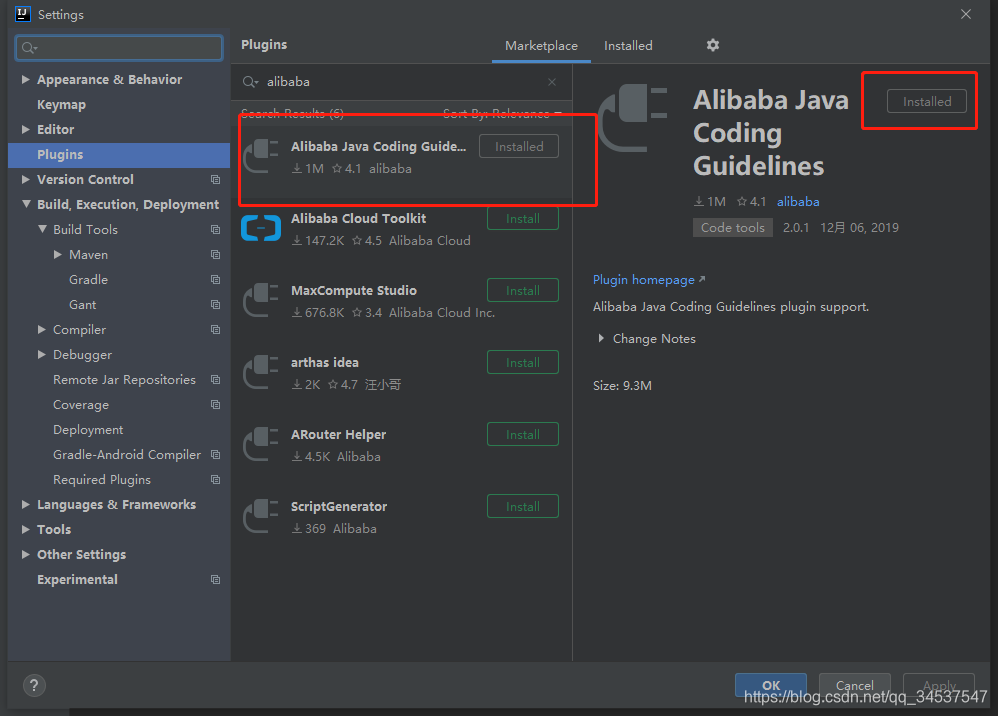
Task: Expand the Version Control tree node
Action: 25,179
